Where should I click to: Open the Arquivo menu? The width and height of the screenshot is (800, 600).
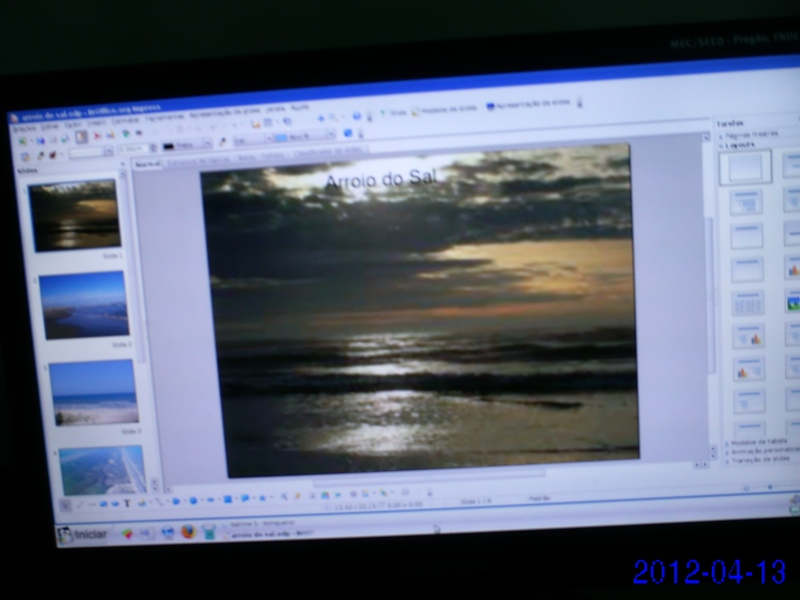point(24,128)
